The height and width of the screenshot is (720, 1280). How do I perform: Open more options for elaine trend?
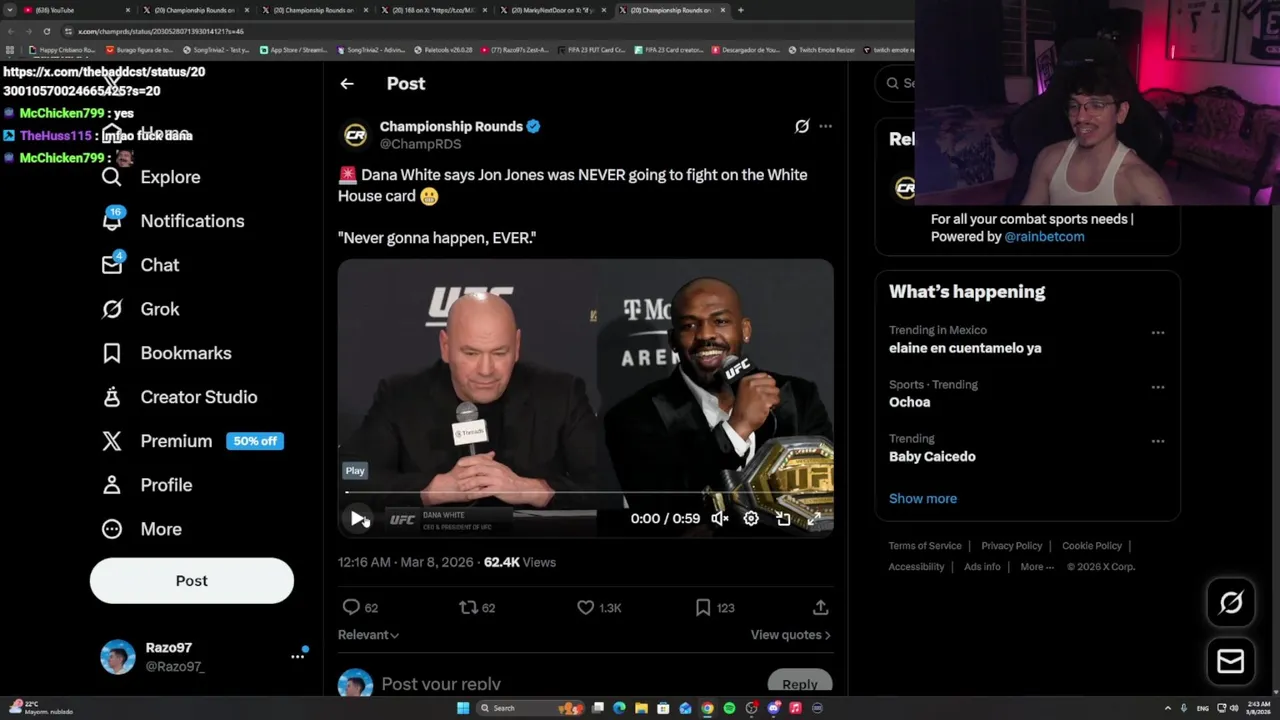tap(1158, 333)
